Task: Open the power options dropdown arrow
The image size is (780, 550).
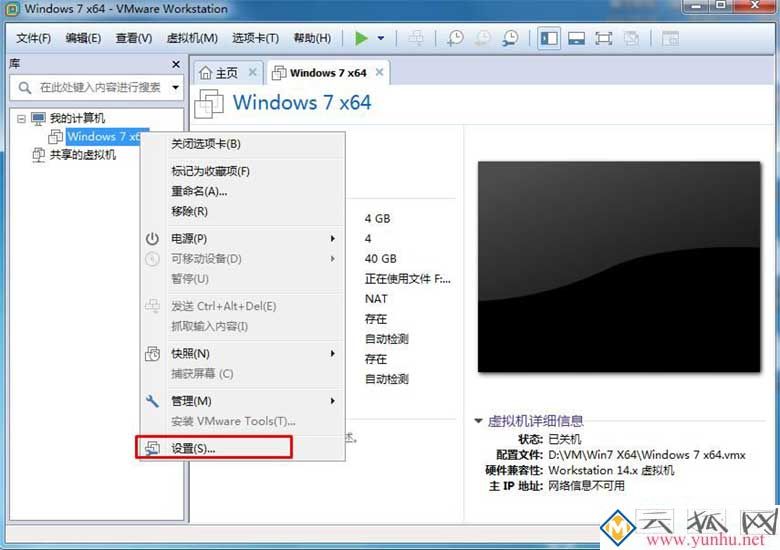Action: pyautogui.click(x=381, y=38)
